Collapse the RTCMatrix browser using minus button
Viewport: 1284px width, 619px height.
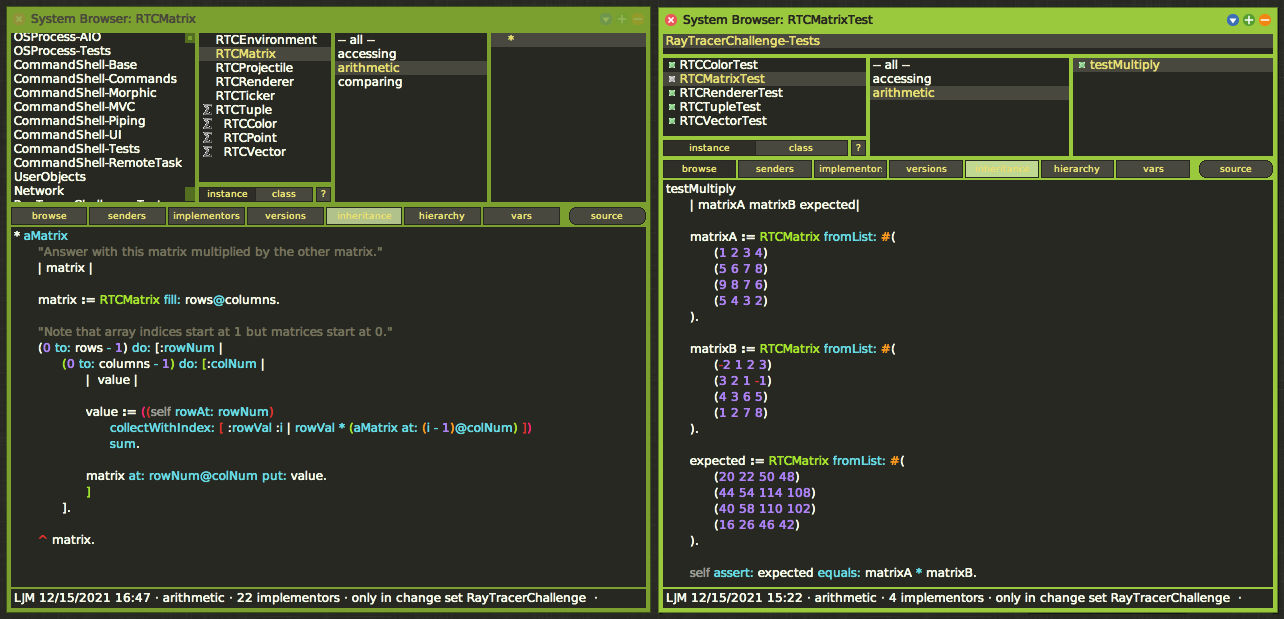pyautogui.click(x=637, y=19)
